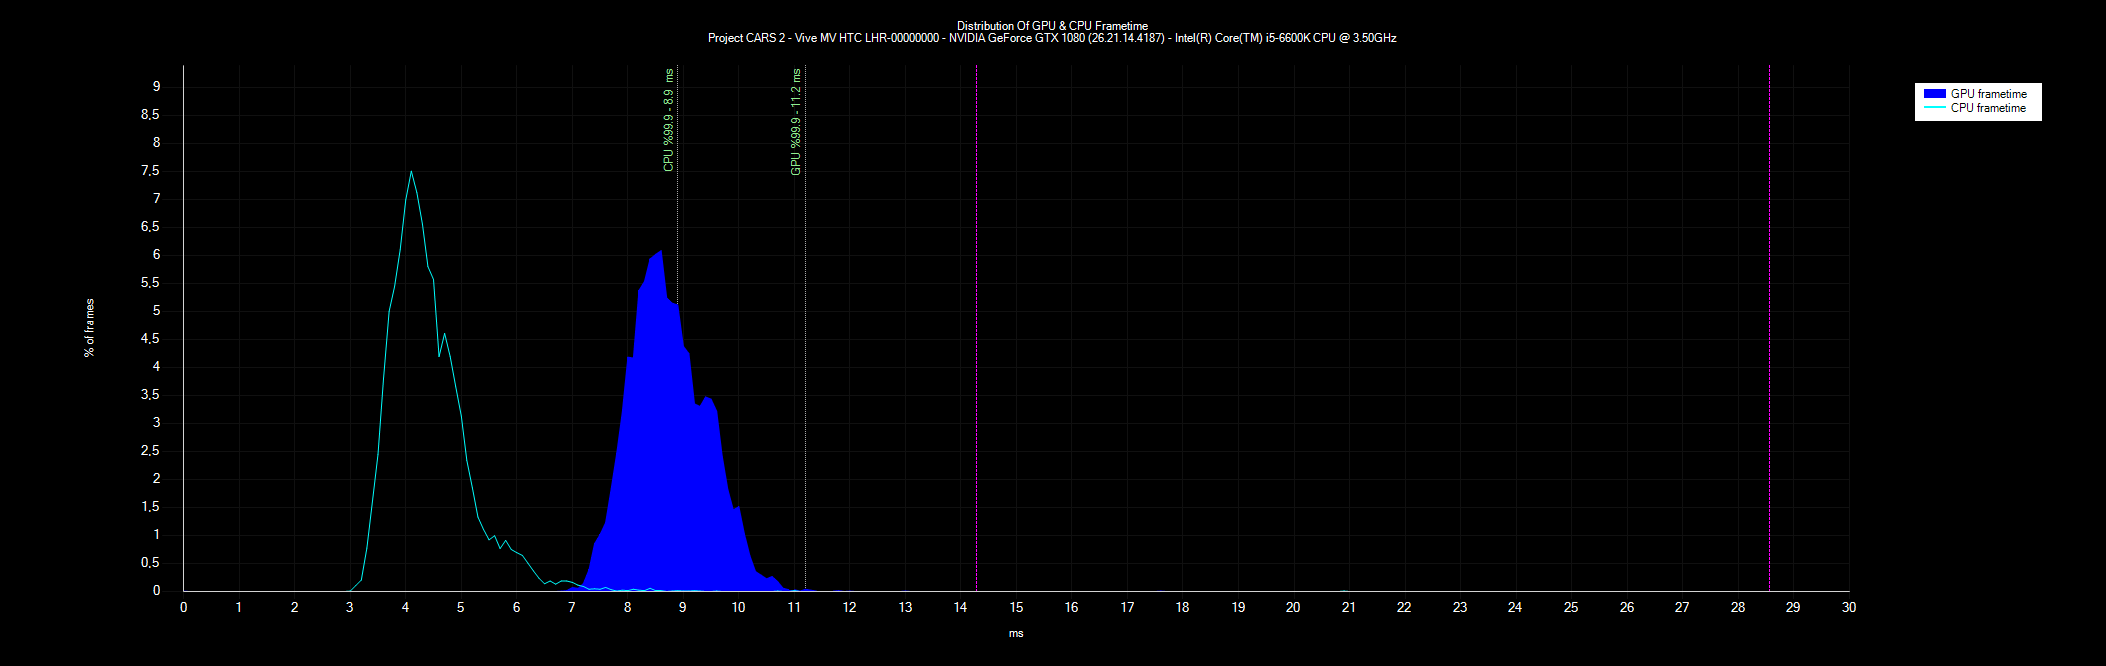Click the magenta dashed vertical line near 14 ms
Image resolution: width=2106 pixels, height=666 pixels.
click(976, 328)
